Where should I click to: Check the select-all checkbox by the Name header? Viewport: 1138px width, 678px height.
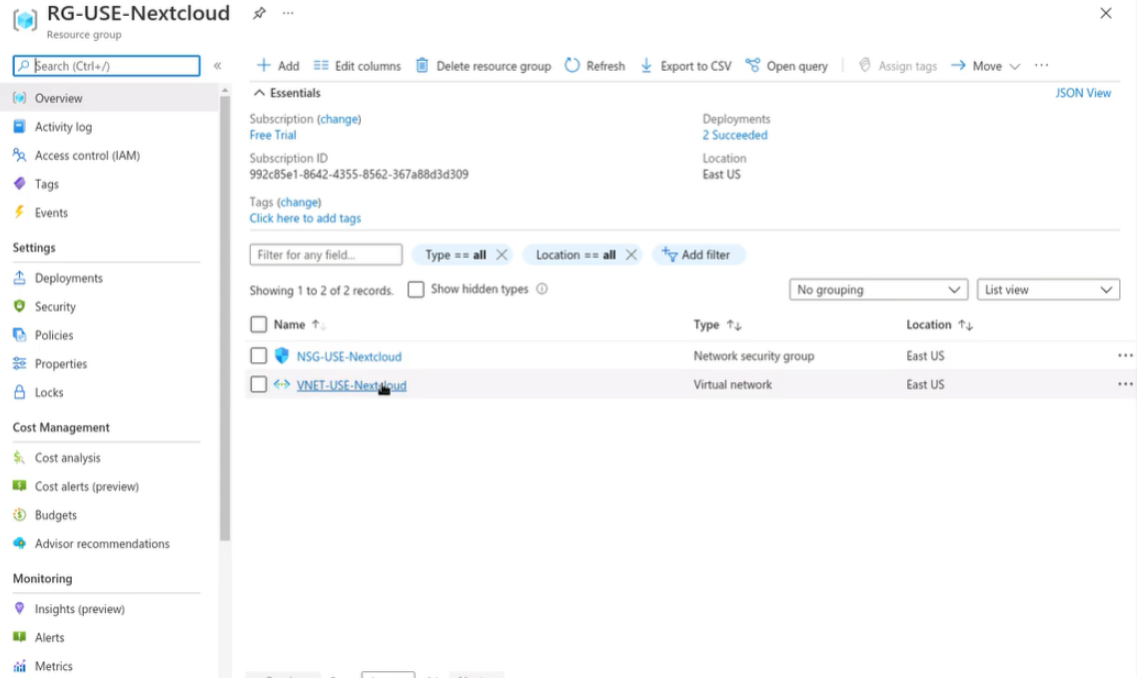pos(258,324)
